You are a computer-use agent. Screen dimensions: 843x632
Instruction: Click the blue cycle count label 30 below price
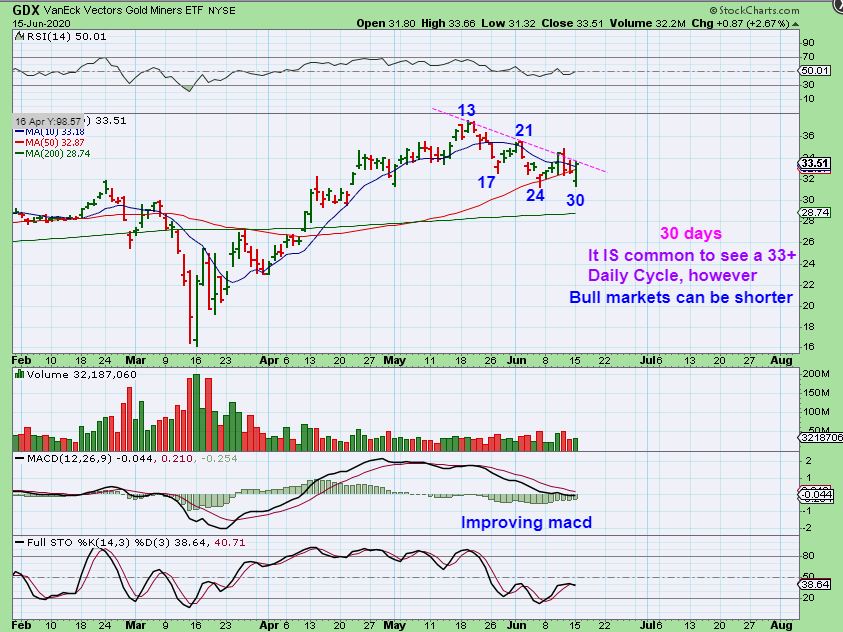click(575, 200)
